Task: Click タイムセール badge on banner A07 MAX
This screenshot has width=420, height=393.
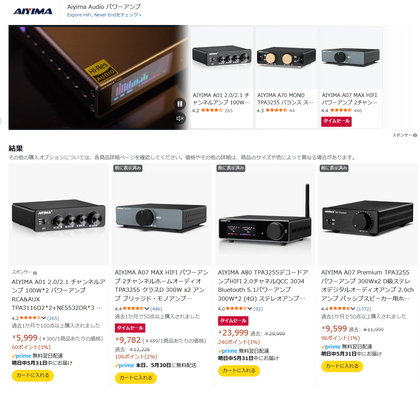Action: (336, 121)
